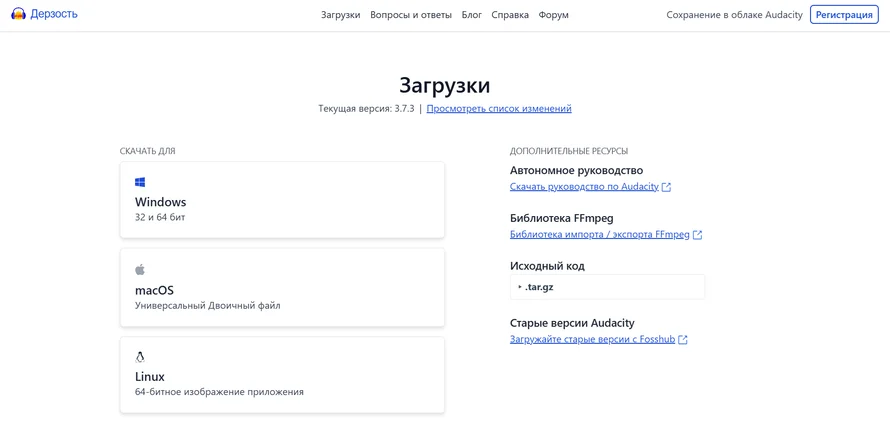Click the Библиотека FFmpeg heading
This screenshot has height=436, width=890.
coord(562,218)
